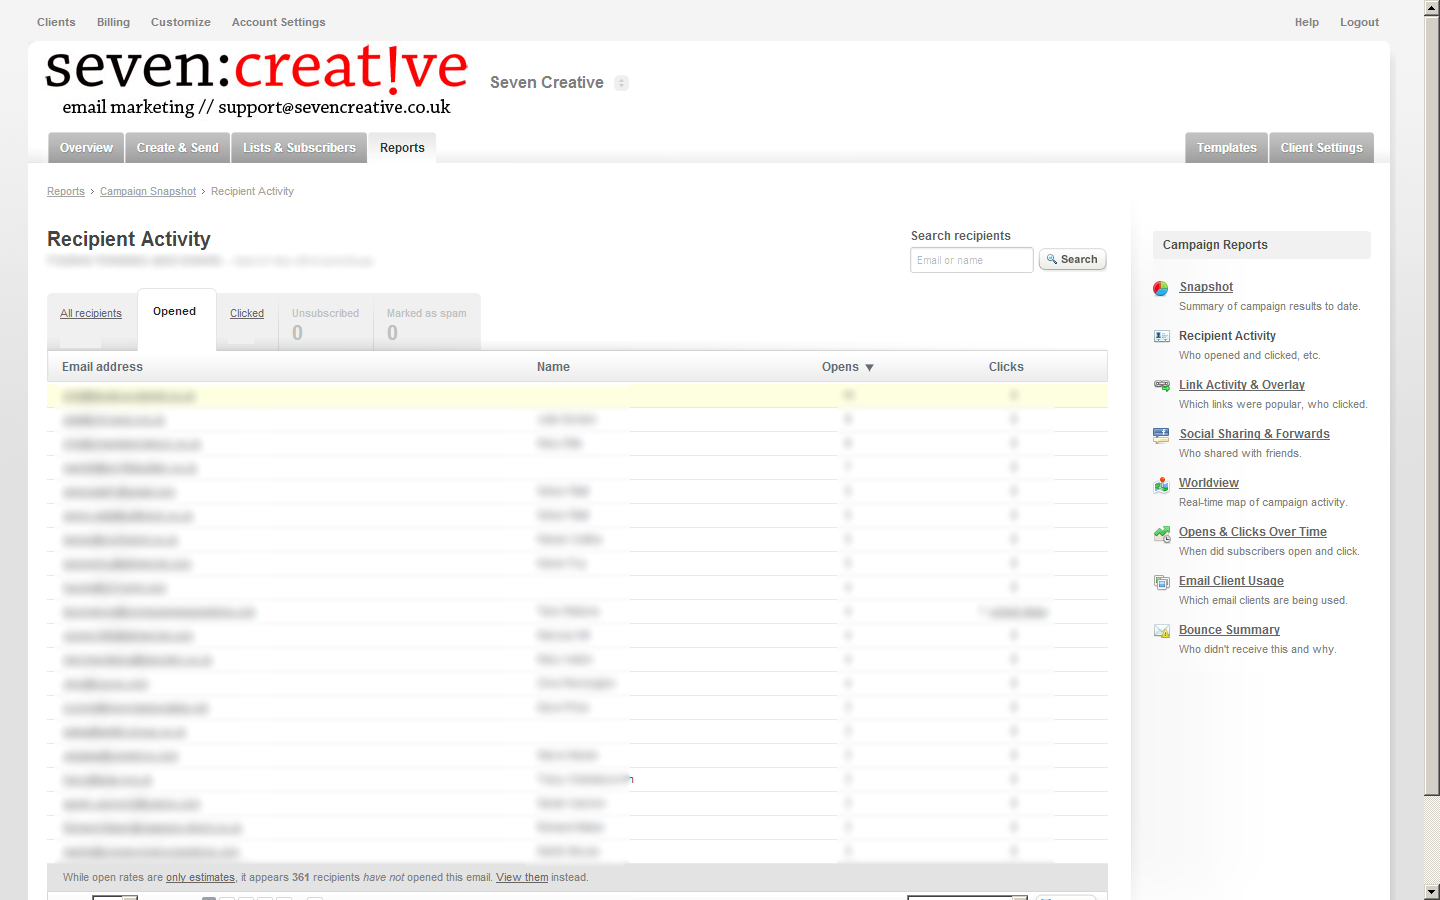This screenshot has height=900, width=1440.
Task: Expand the Seven Creative client switcher
Action: point(621,83)
